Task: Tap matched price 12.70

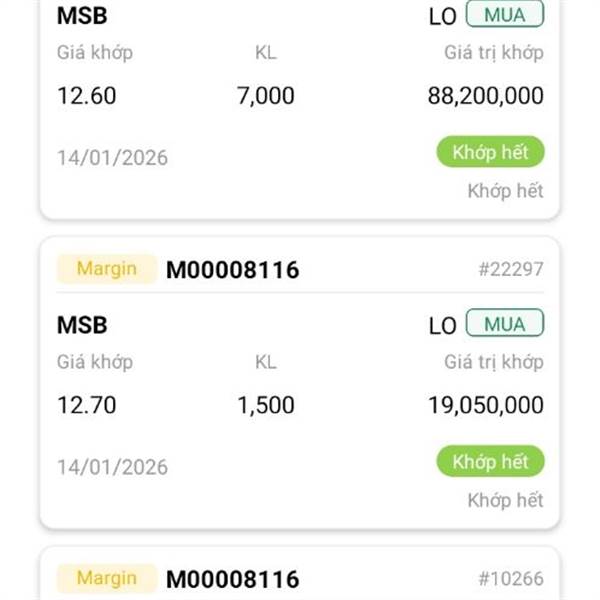Action: pyautogui.click(x=86, y=405)
